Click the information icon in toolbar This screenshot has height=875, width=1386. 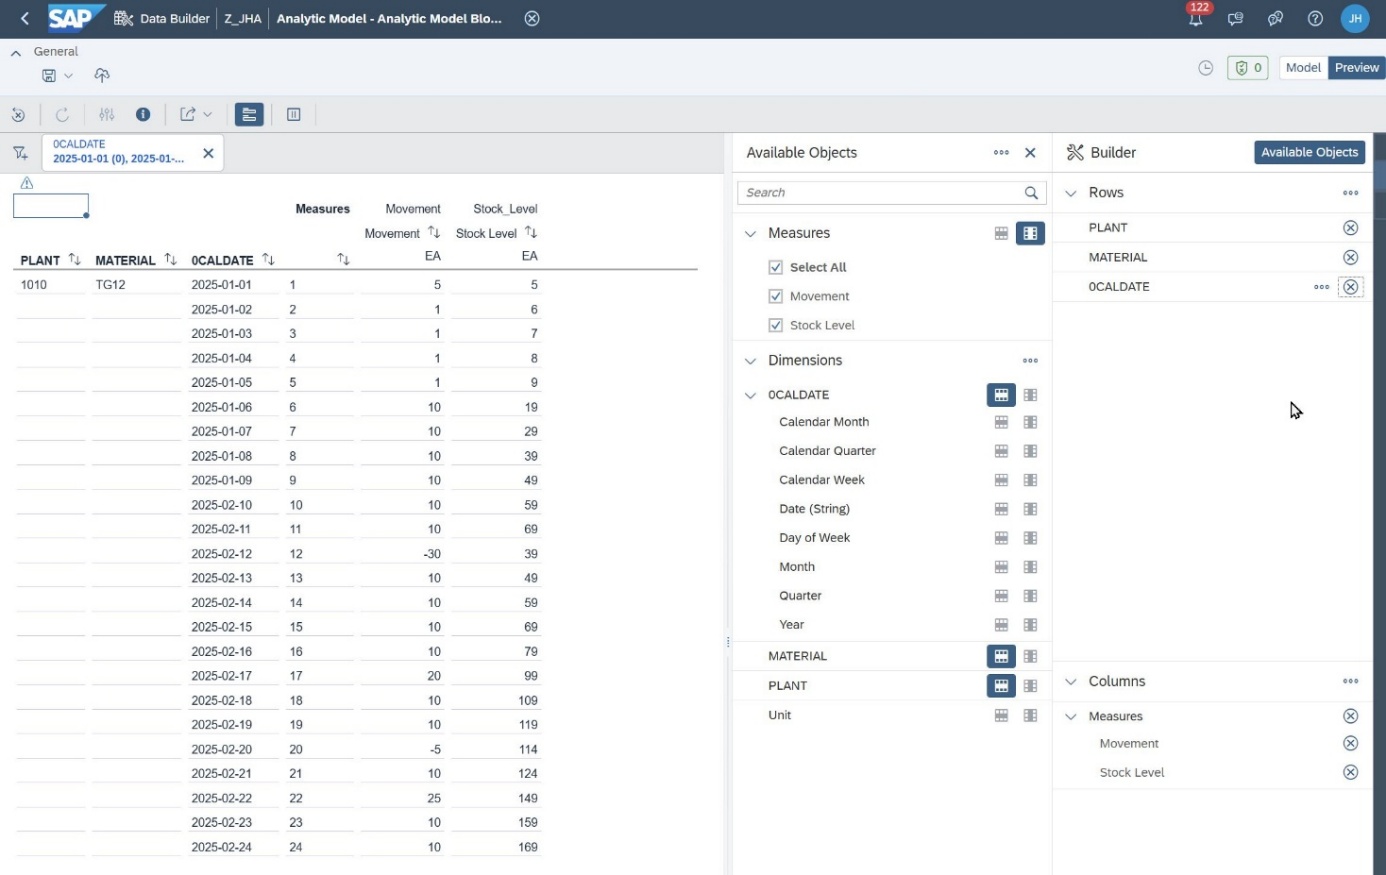[143, 115]
